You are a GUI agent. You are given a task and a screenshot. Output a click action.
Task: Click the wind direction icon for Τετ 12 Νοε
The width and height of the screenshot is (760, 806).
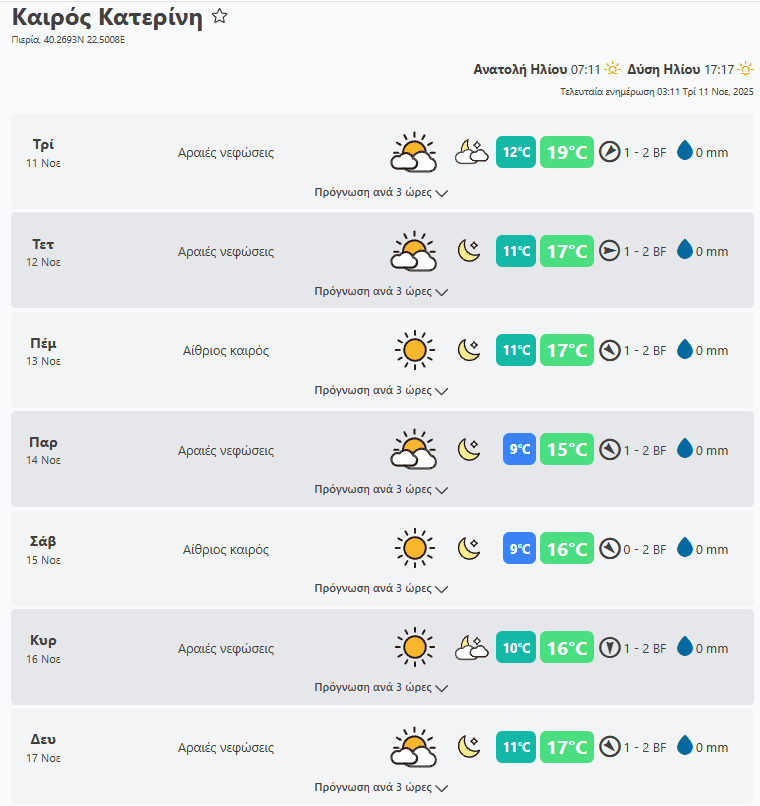610,251
